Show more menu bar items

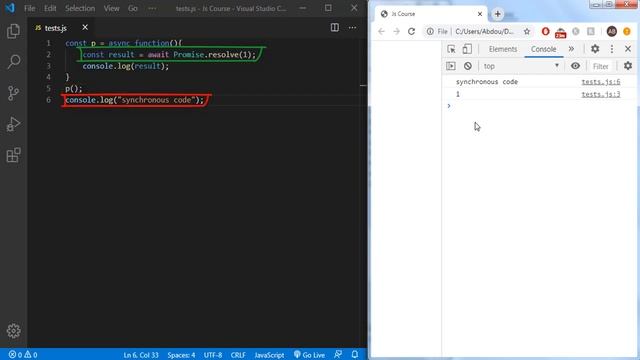pos(152,8)
